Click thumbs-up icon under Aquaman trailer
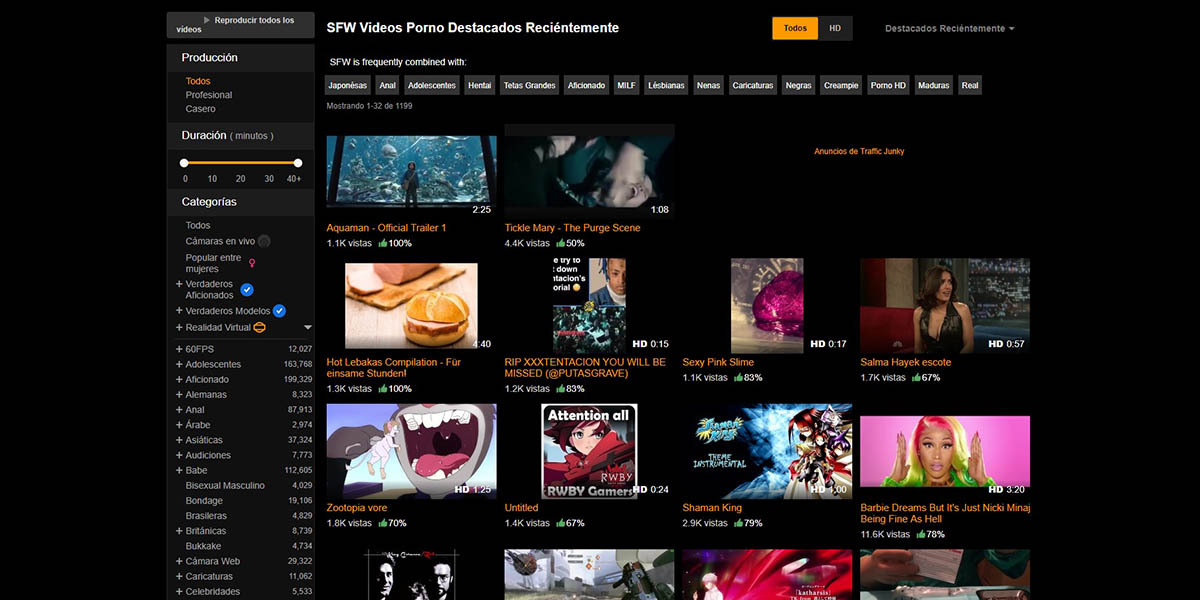 coord(383,243)
